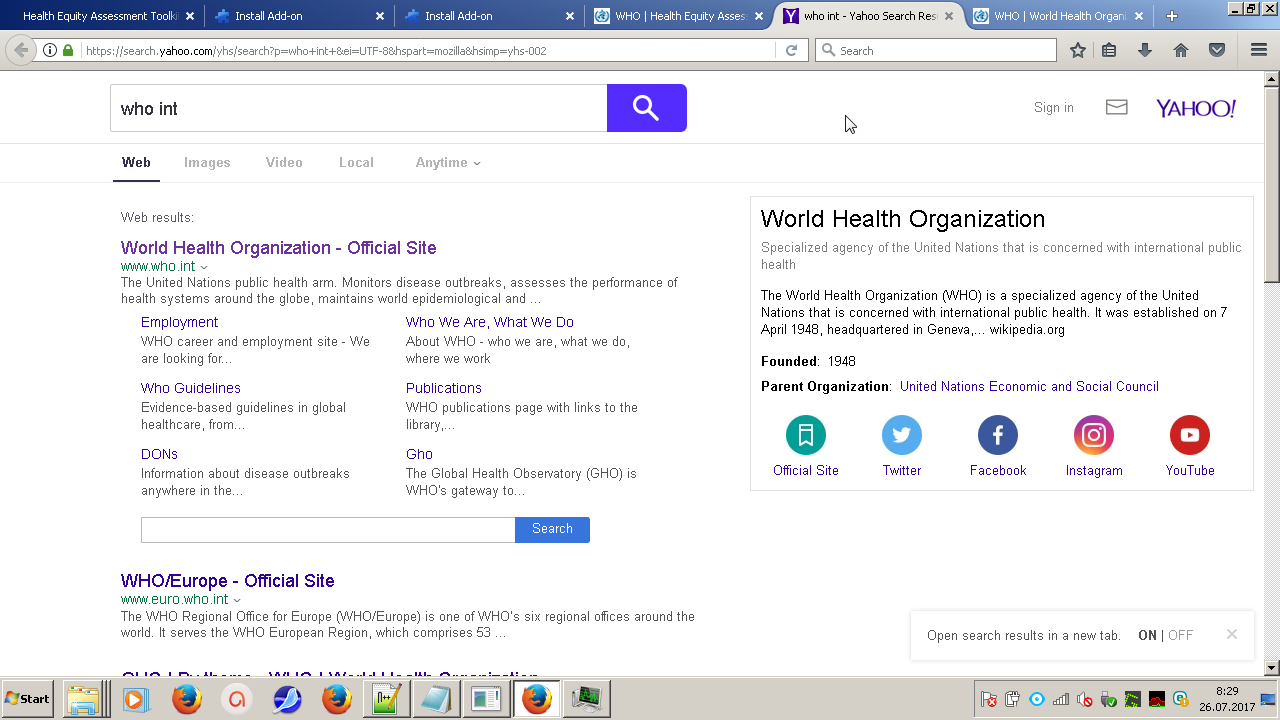Click the active Firefox taskbar button
Viewport: 1280px width, 720px height.
coord(536,699)
